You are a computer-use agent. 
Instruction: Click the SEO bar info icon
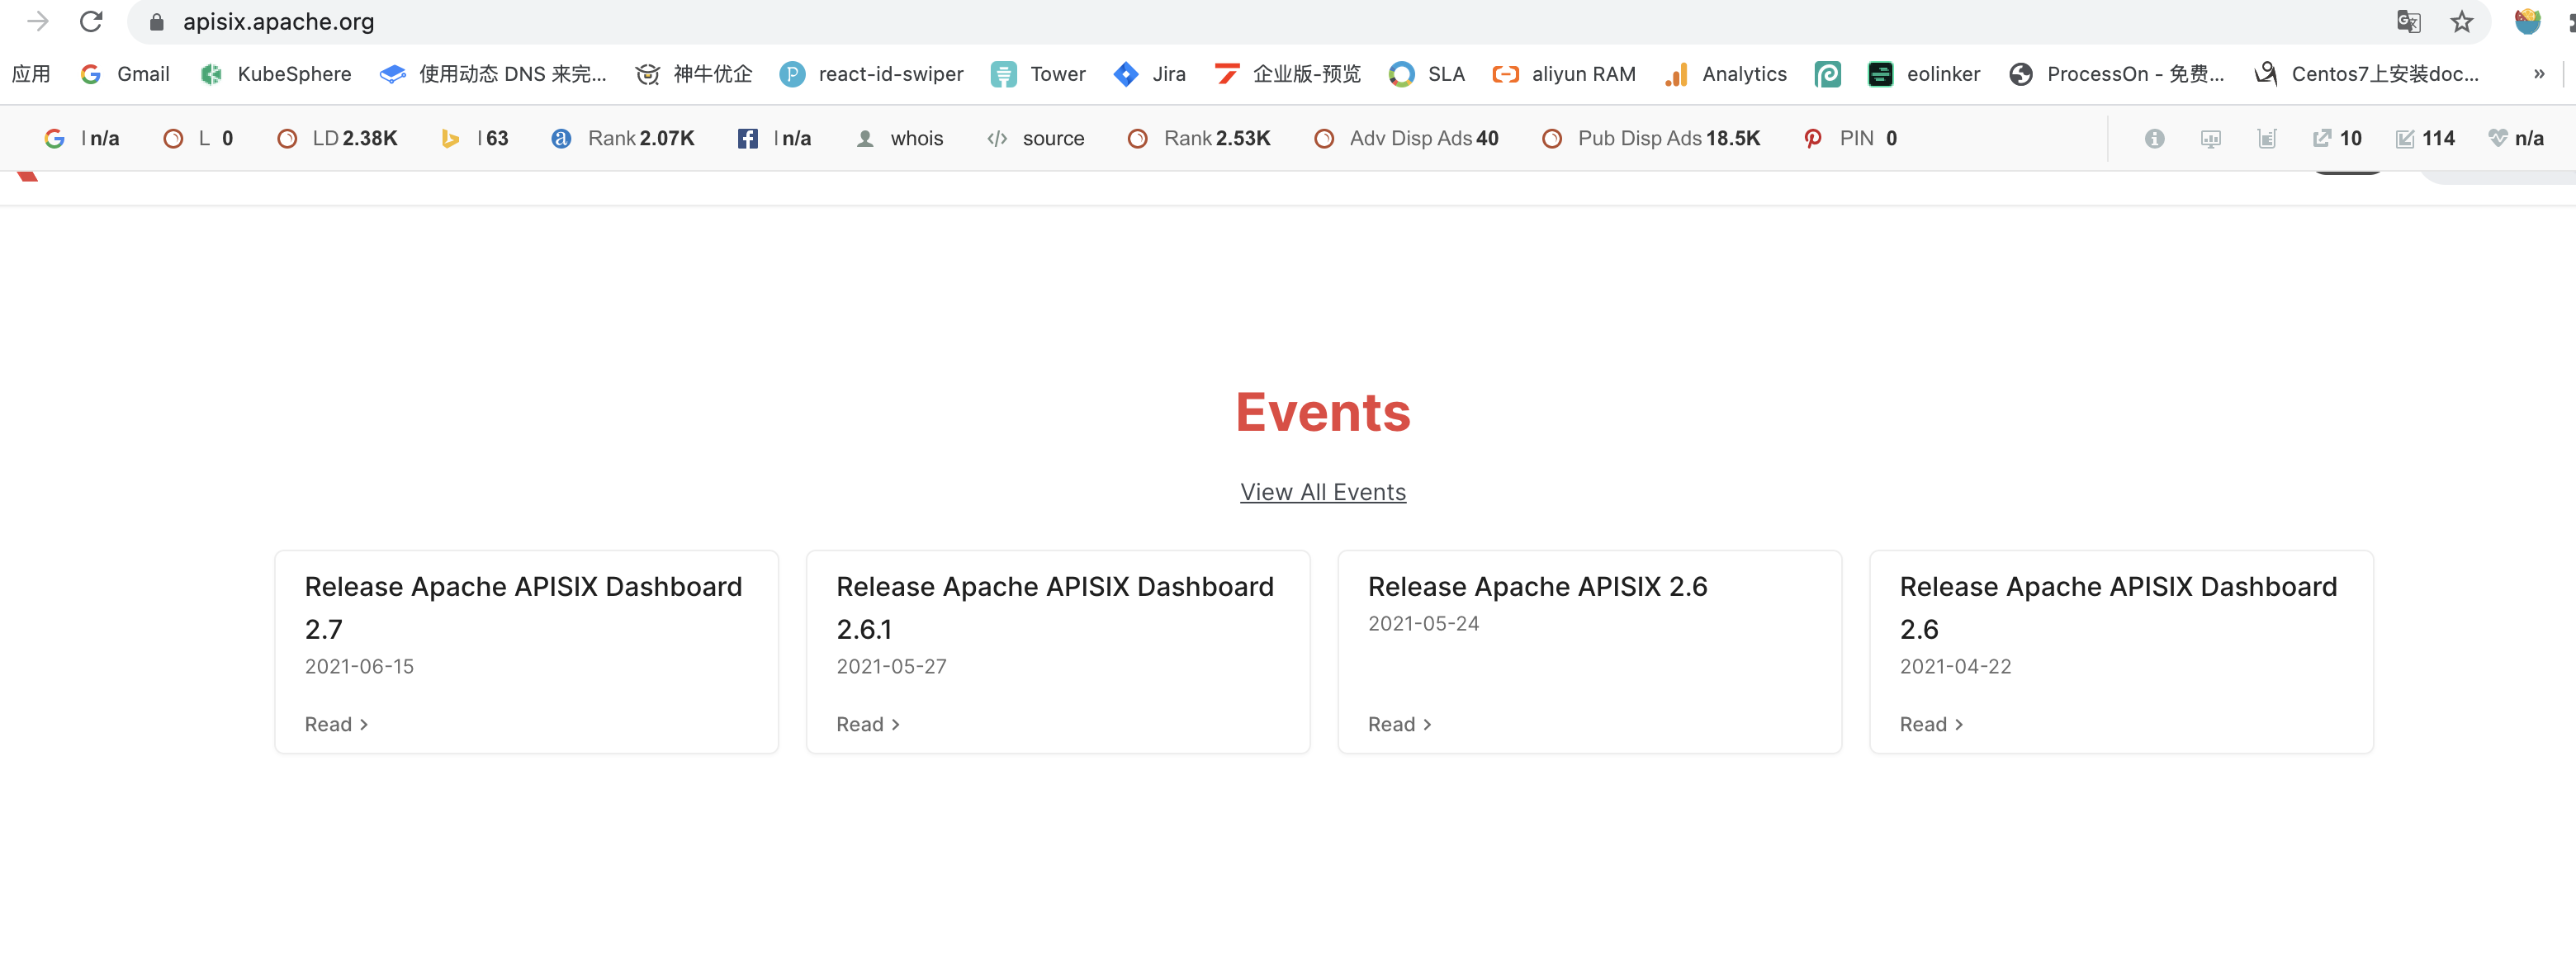tap(2154, 138)
